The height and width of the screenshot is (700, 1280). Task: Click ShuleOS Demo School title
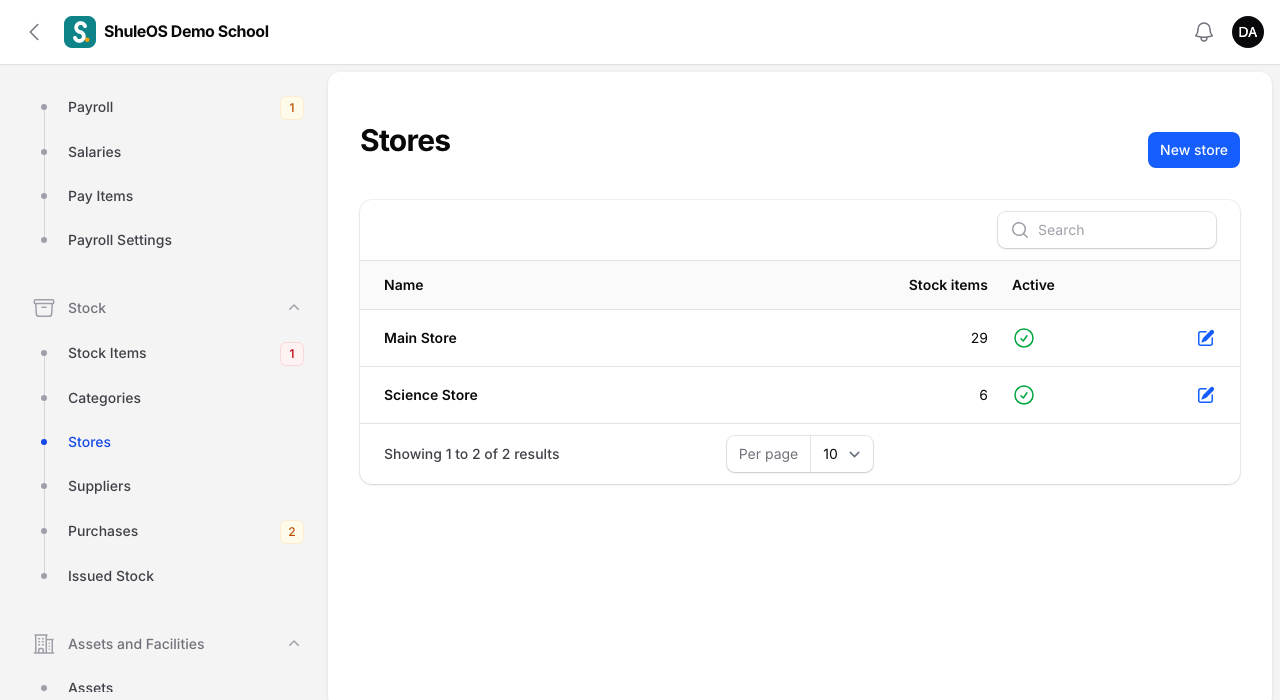186,32
